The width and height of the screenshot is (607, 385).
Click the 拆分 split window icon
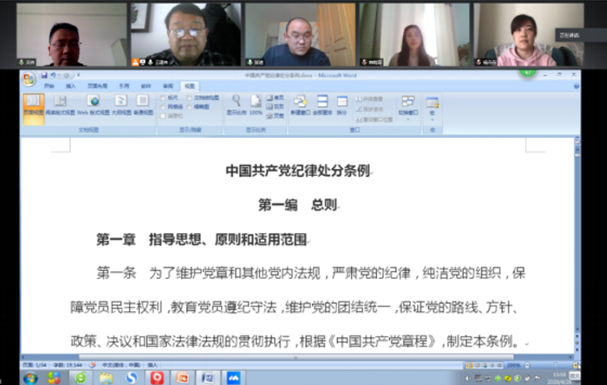[x=342, y=105]
